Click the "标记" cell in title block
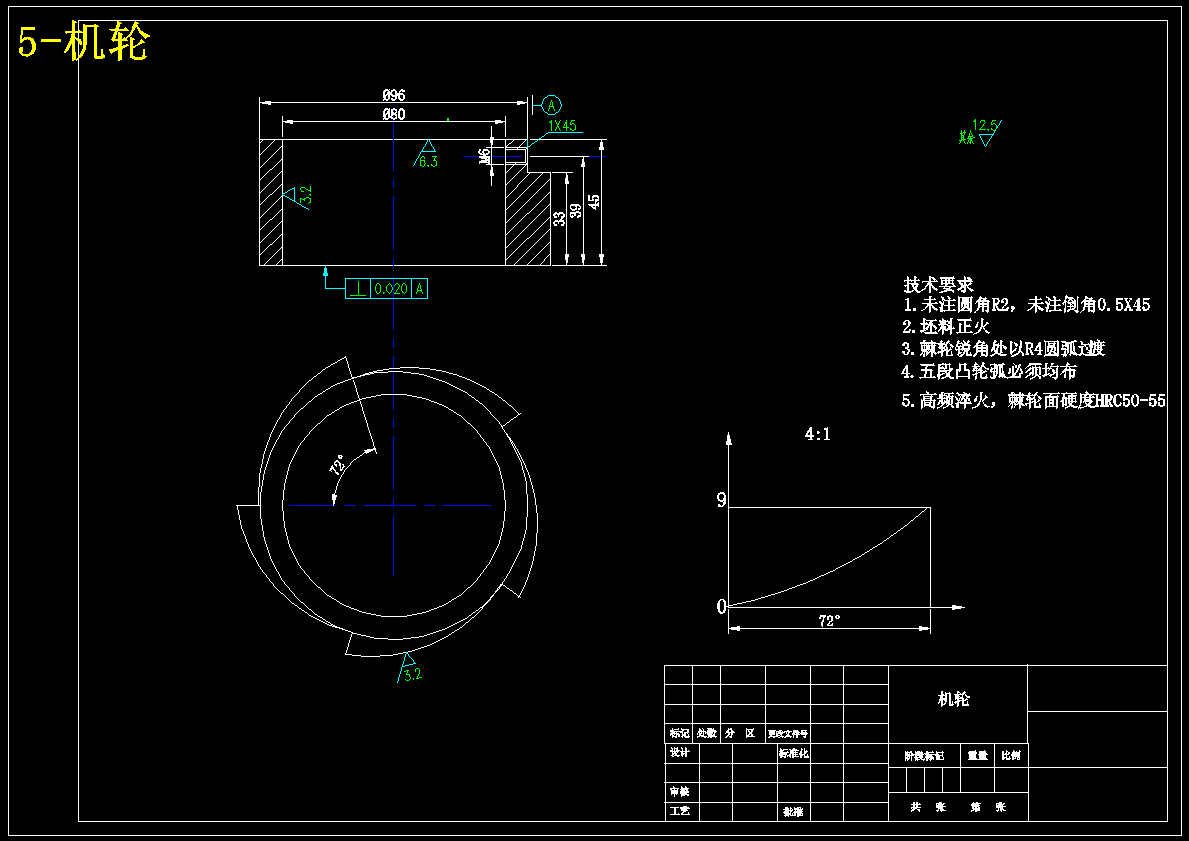Image resolution: width=1189 pixels, height=841 pixels. (x=679, y=733)
